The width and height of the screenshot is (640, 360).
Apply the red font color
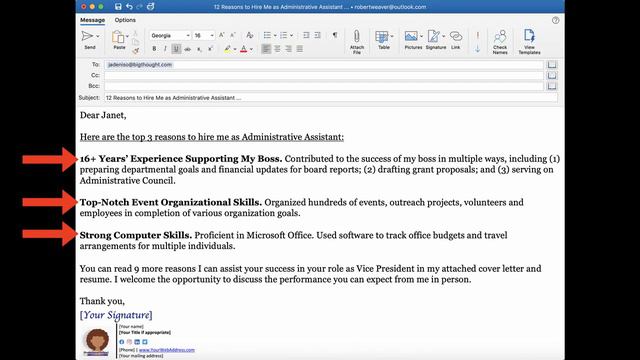point(244,49)
